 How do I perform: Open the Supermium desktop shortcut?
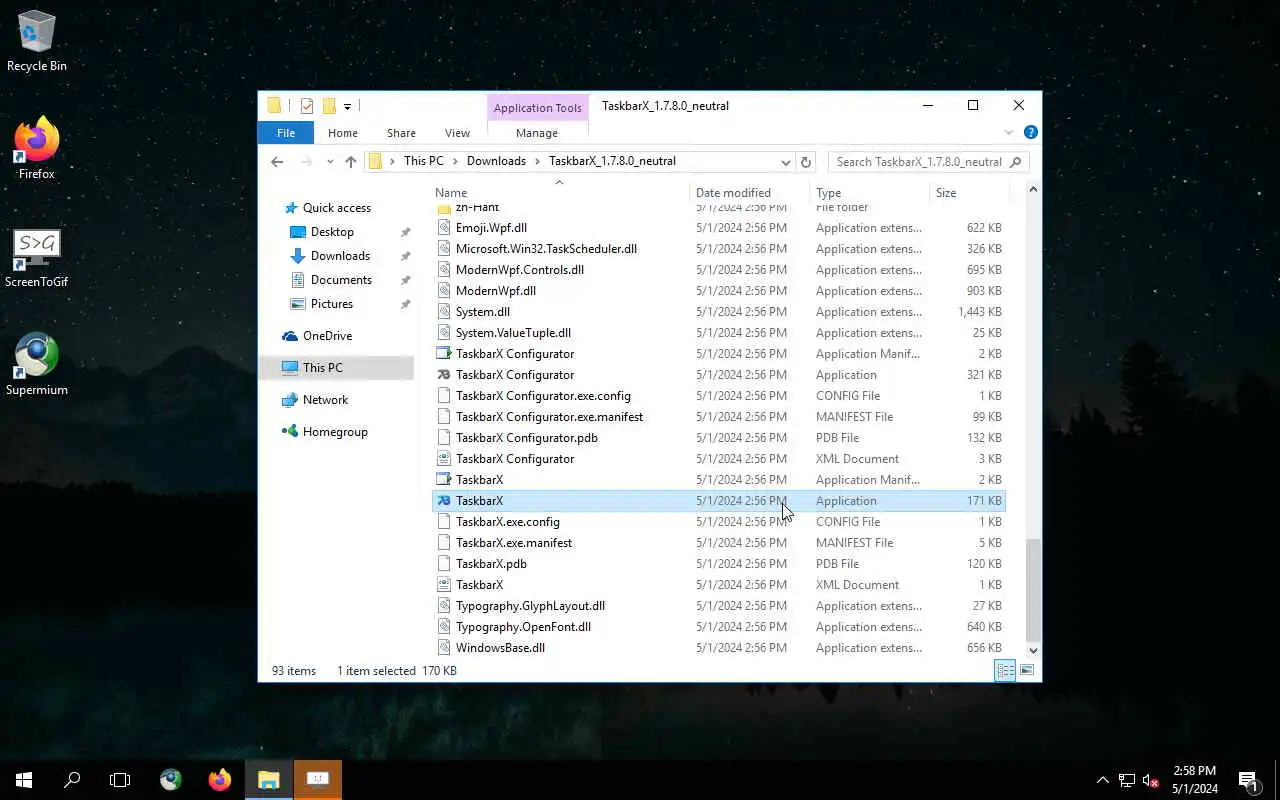click(37, 366)
